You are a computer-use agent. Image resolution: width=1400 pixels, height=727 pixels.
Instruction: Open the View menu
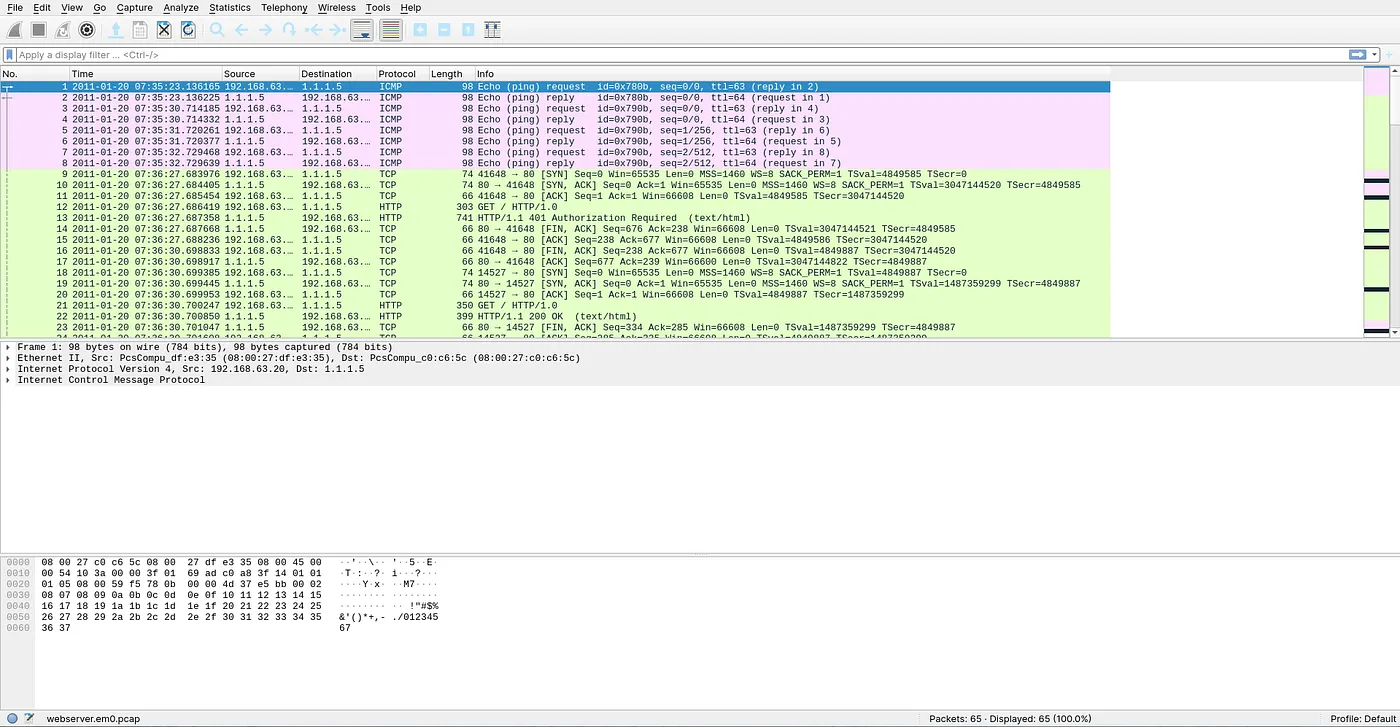(72, 8)
